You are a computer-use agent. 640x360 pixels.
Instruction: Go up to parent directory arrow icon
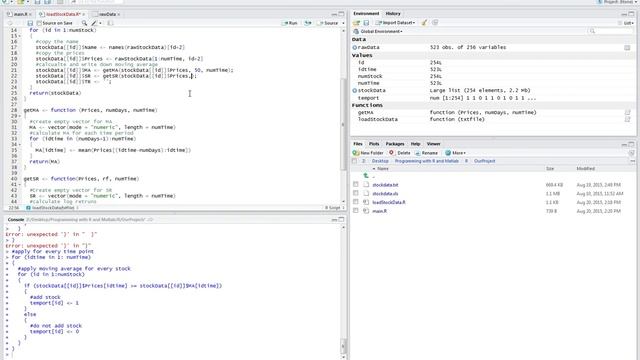[x=366, y=176]
